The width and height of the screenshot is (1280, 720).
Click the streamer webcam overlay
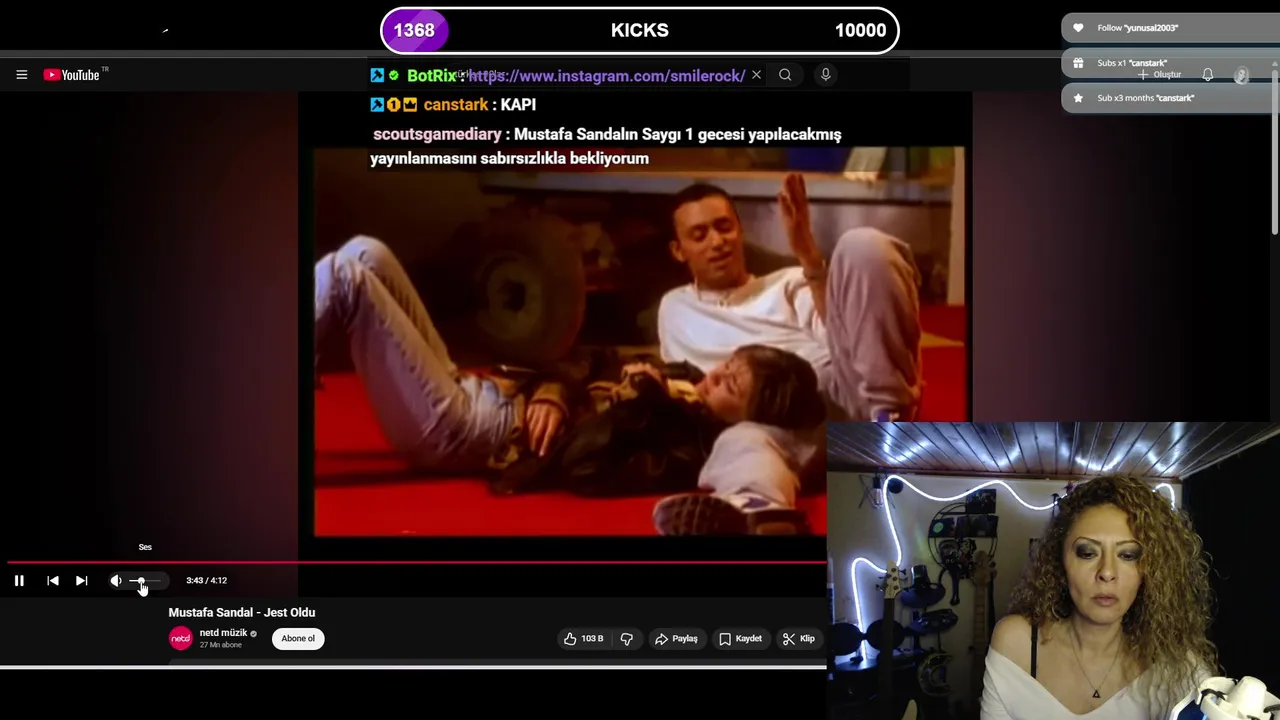pos(1053,571)
